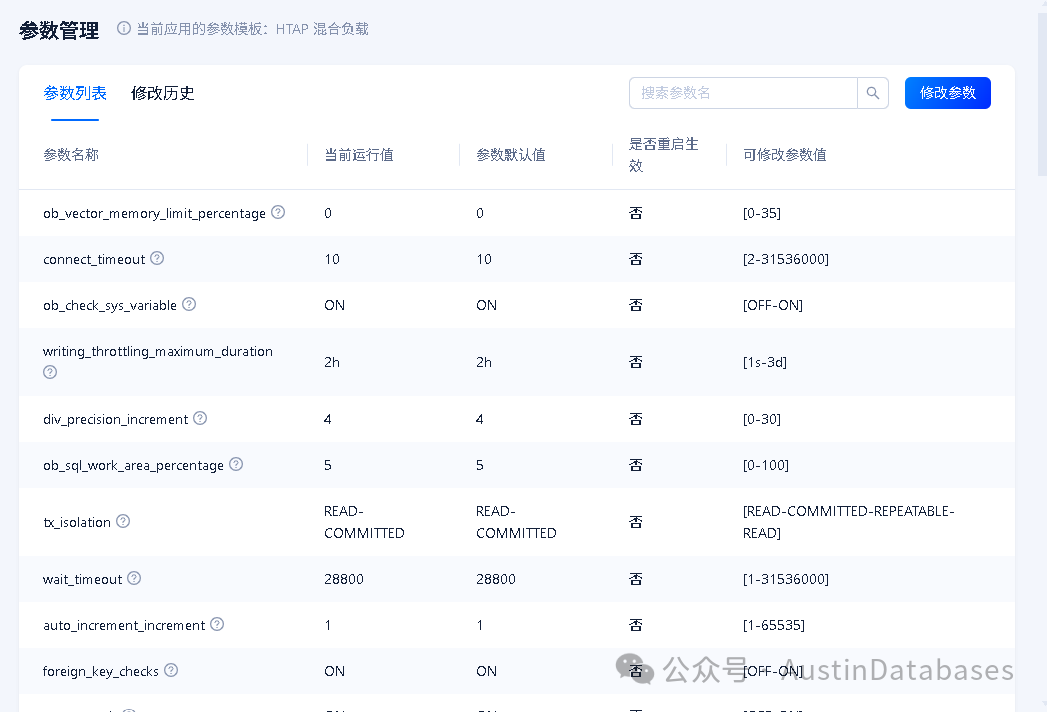View help icon for ob_sql_work_area_percentage

click(x=235, y=465)
